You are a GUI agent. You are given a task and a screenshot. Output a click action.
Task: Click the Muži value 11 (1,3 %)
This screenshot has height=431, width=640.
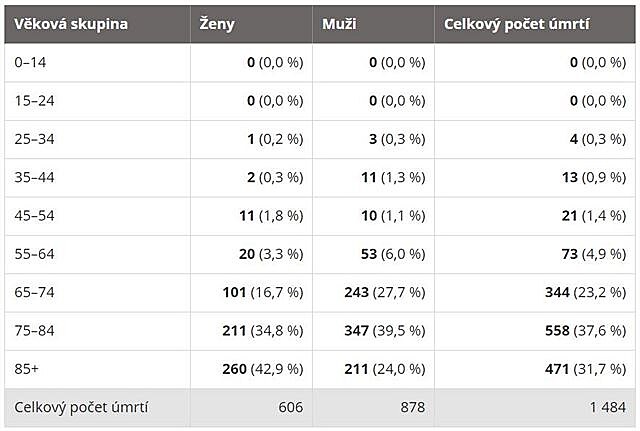[392, 177]
